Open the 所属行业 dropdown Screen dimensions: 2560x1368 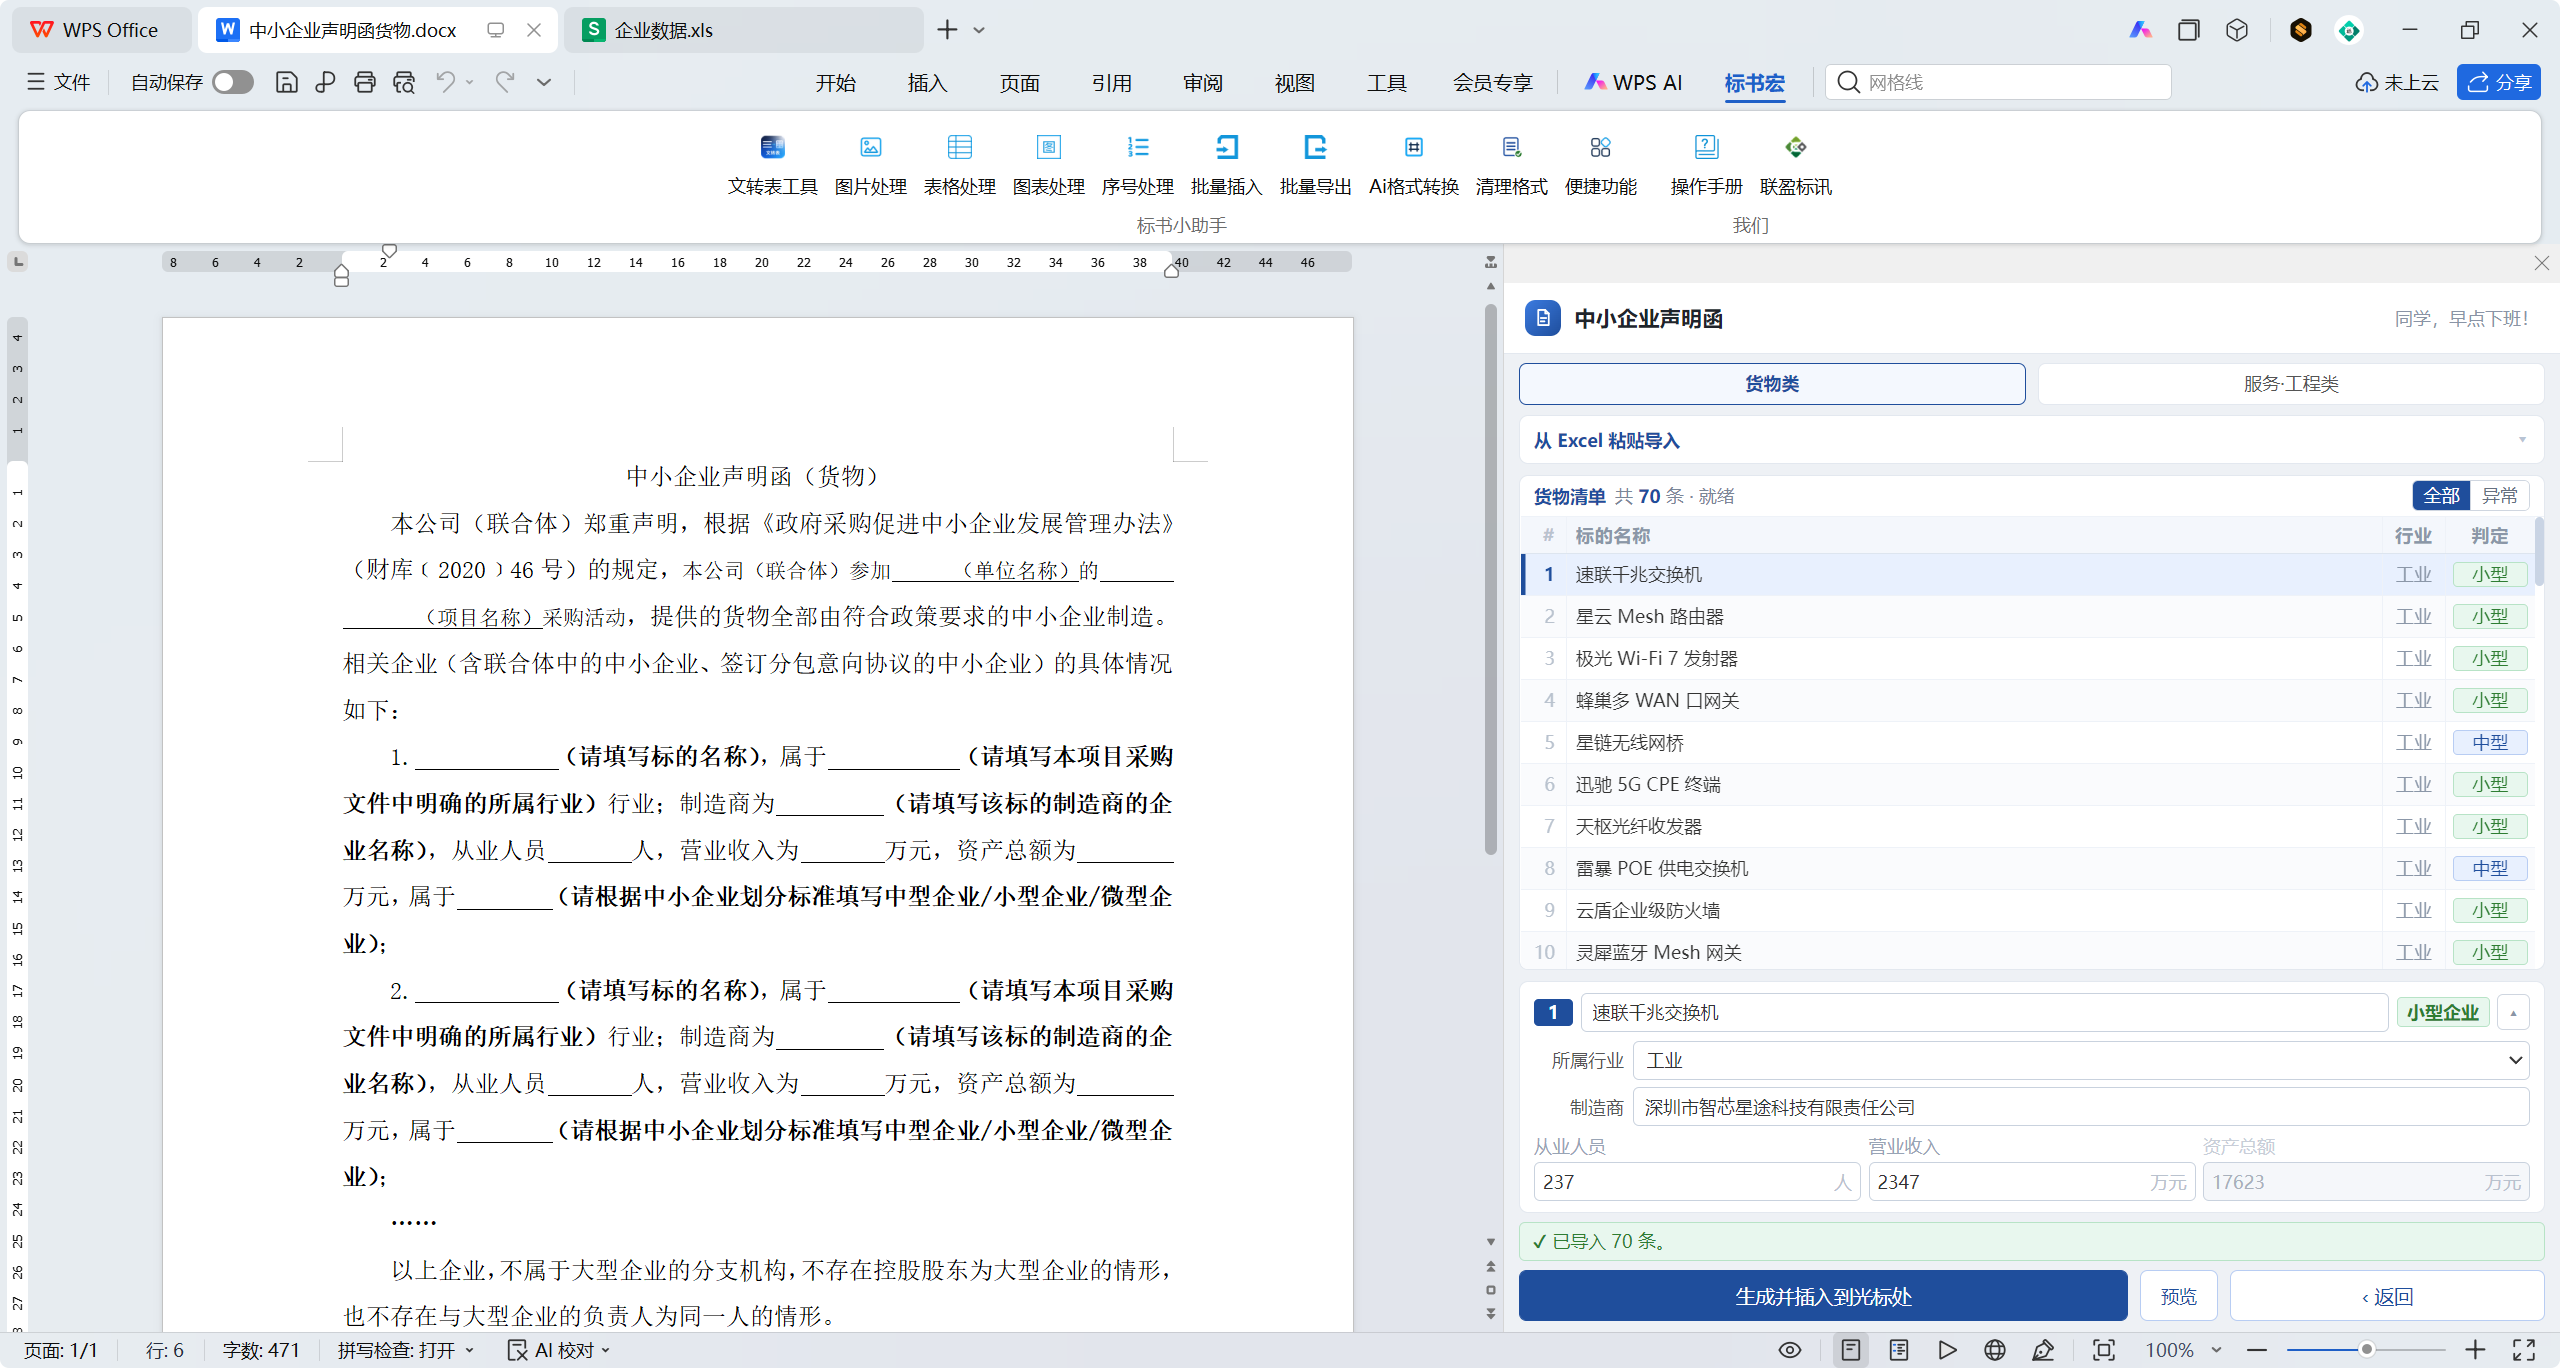point(2080,1060)
